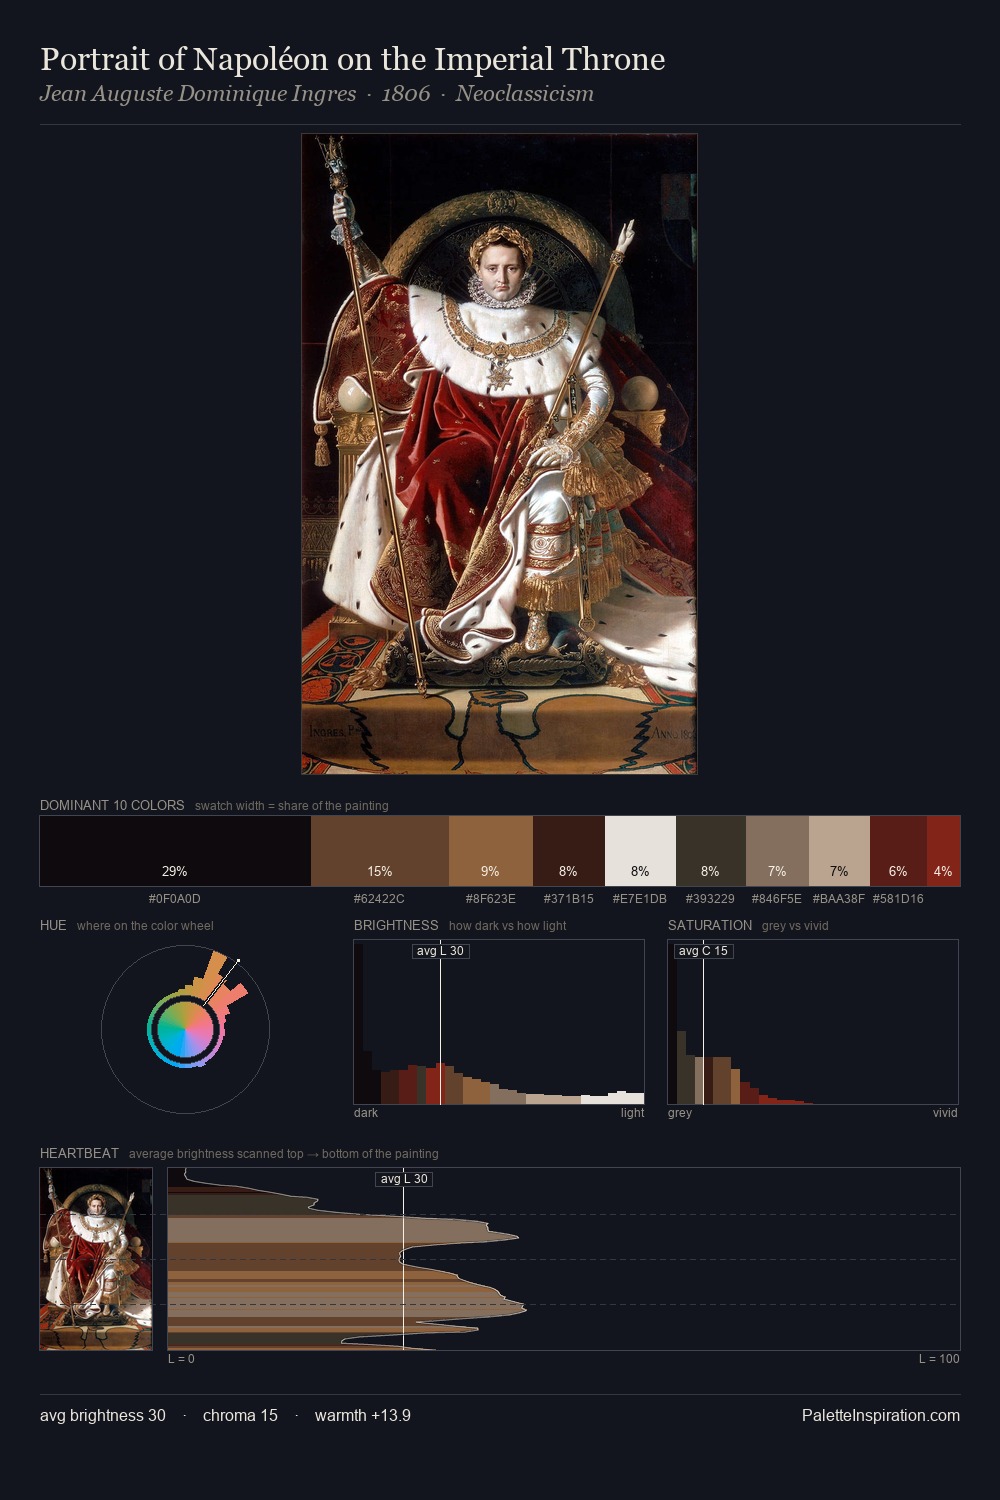The image size is (1000, 1500).
Task: Click the 'vivid' axis label
Action: point(945,1113)
